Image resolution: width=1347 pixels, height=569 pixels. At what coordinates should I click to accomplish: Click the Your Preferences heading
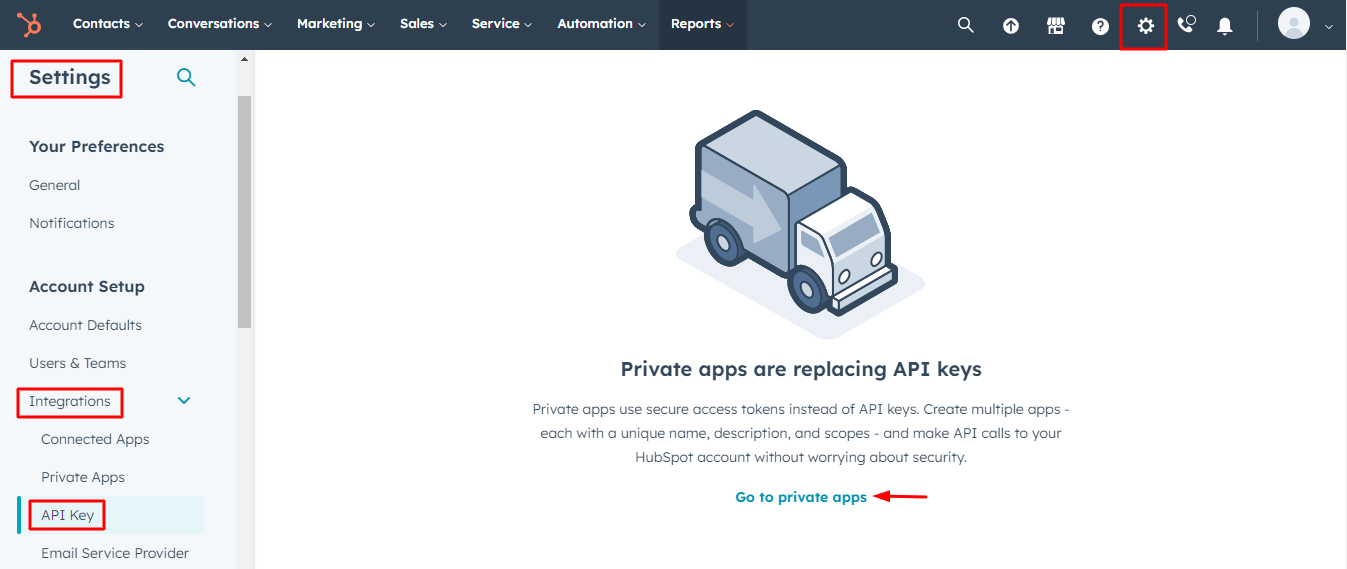[96, 146]
